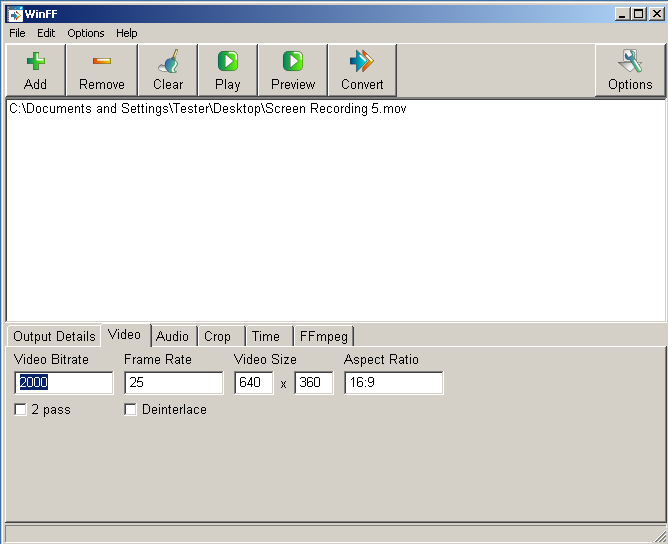Open the FFmpeg tab

(x=324, y=336)
